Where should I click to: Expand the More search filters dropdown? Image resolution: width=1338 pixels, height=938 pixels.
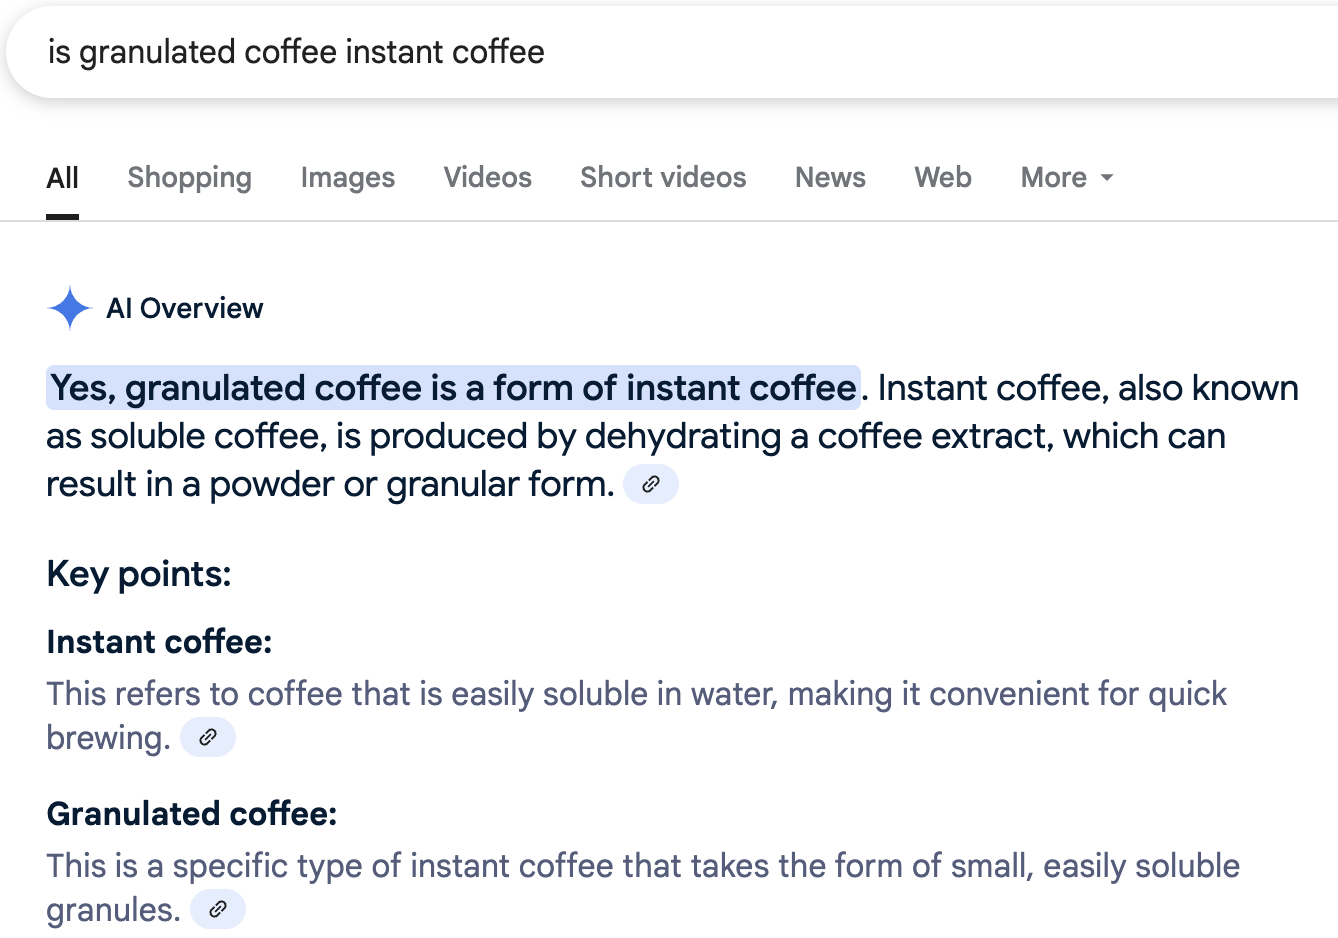coord(1066,178)
